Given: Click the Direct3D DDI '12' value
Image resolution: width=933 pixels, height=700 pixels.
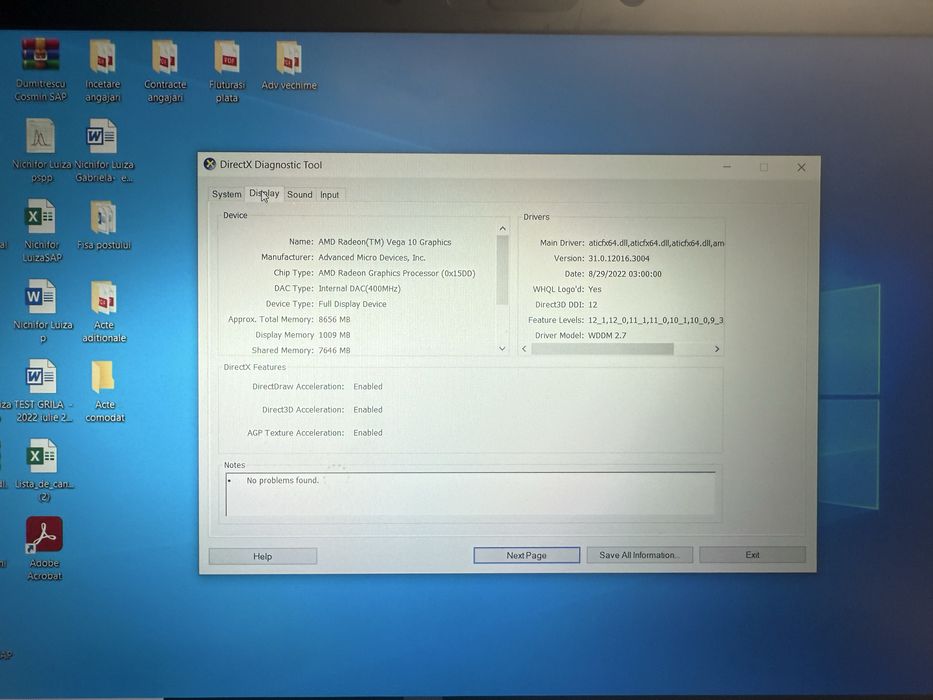Looking at the screenshot, I should (593, 305).
